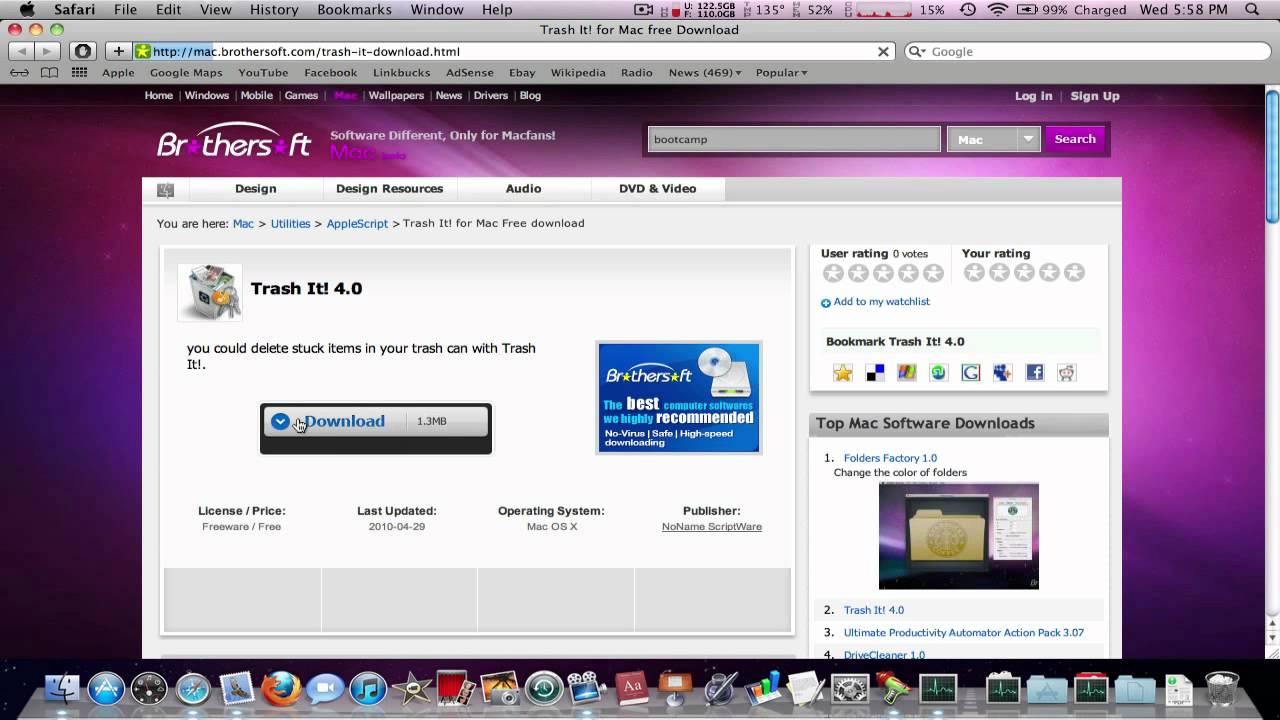Screen dimensions: 1280x720
Task: Open the Log in link
Action: pyautogui.click(x=1033, y=96)
